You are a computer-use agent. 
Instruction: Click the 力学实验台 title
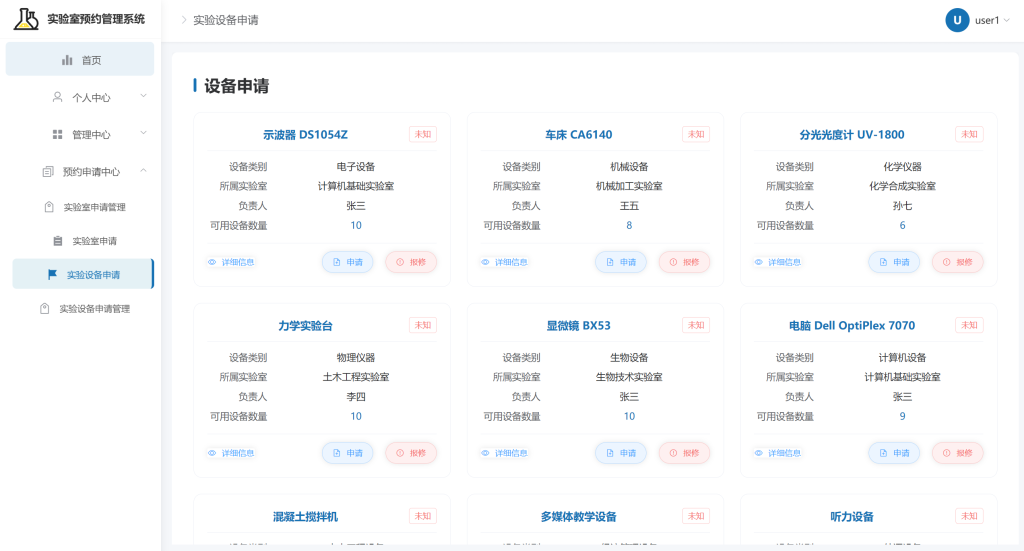[x=305, y=325]
